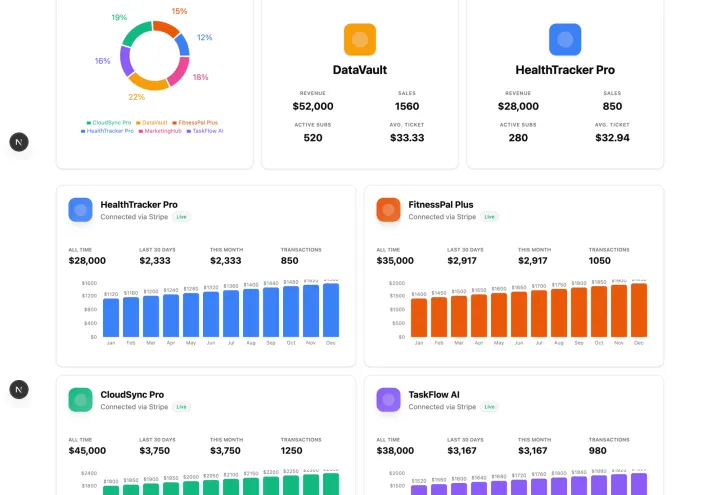Click the Jul $1700 bar in FitnessPal chart

539,314
